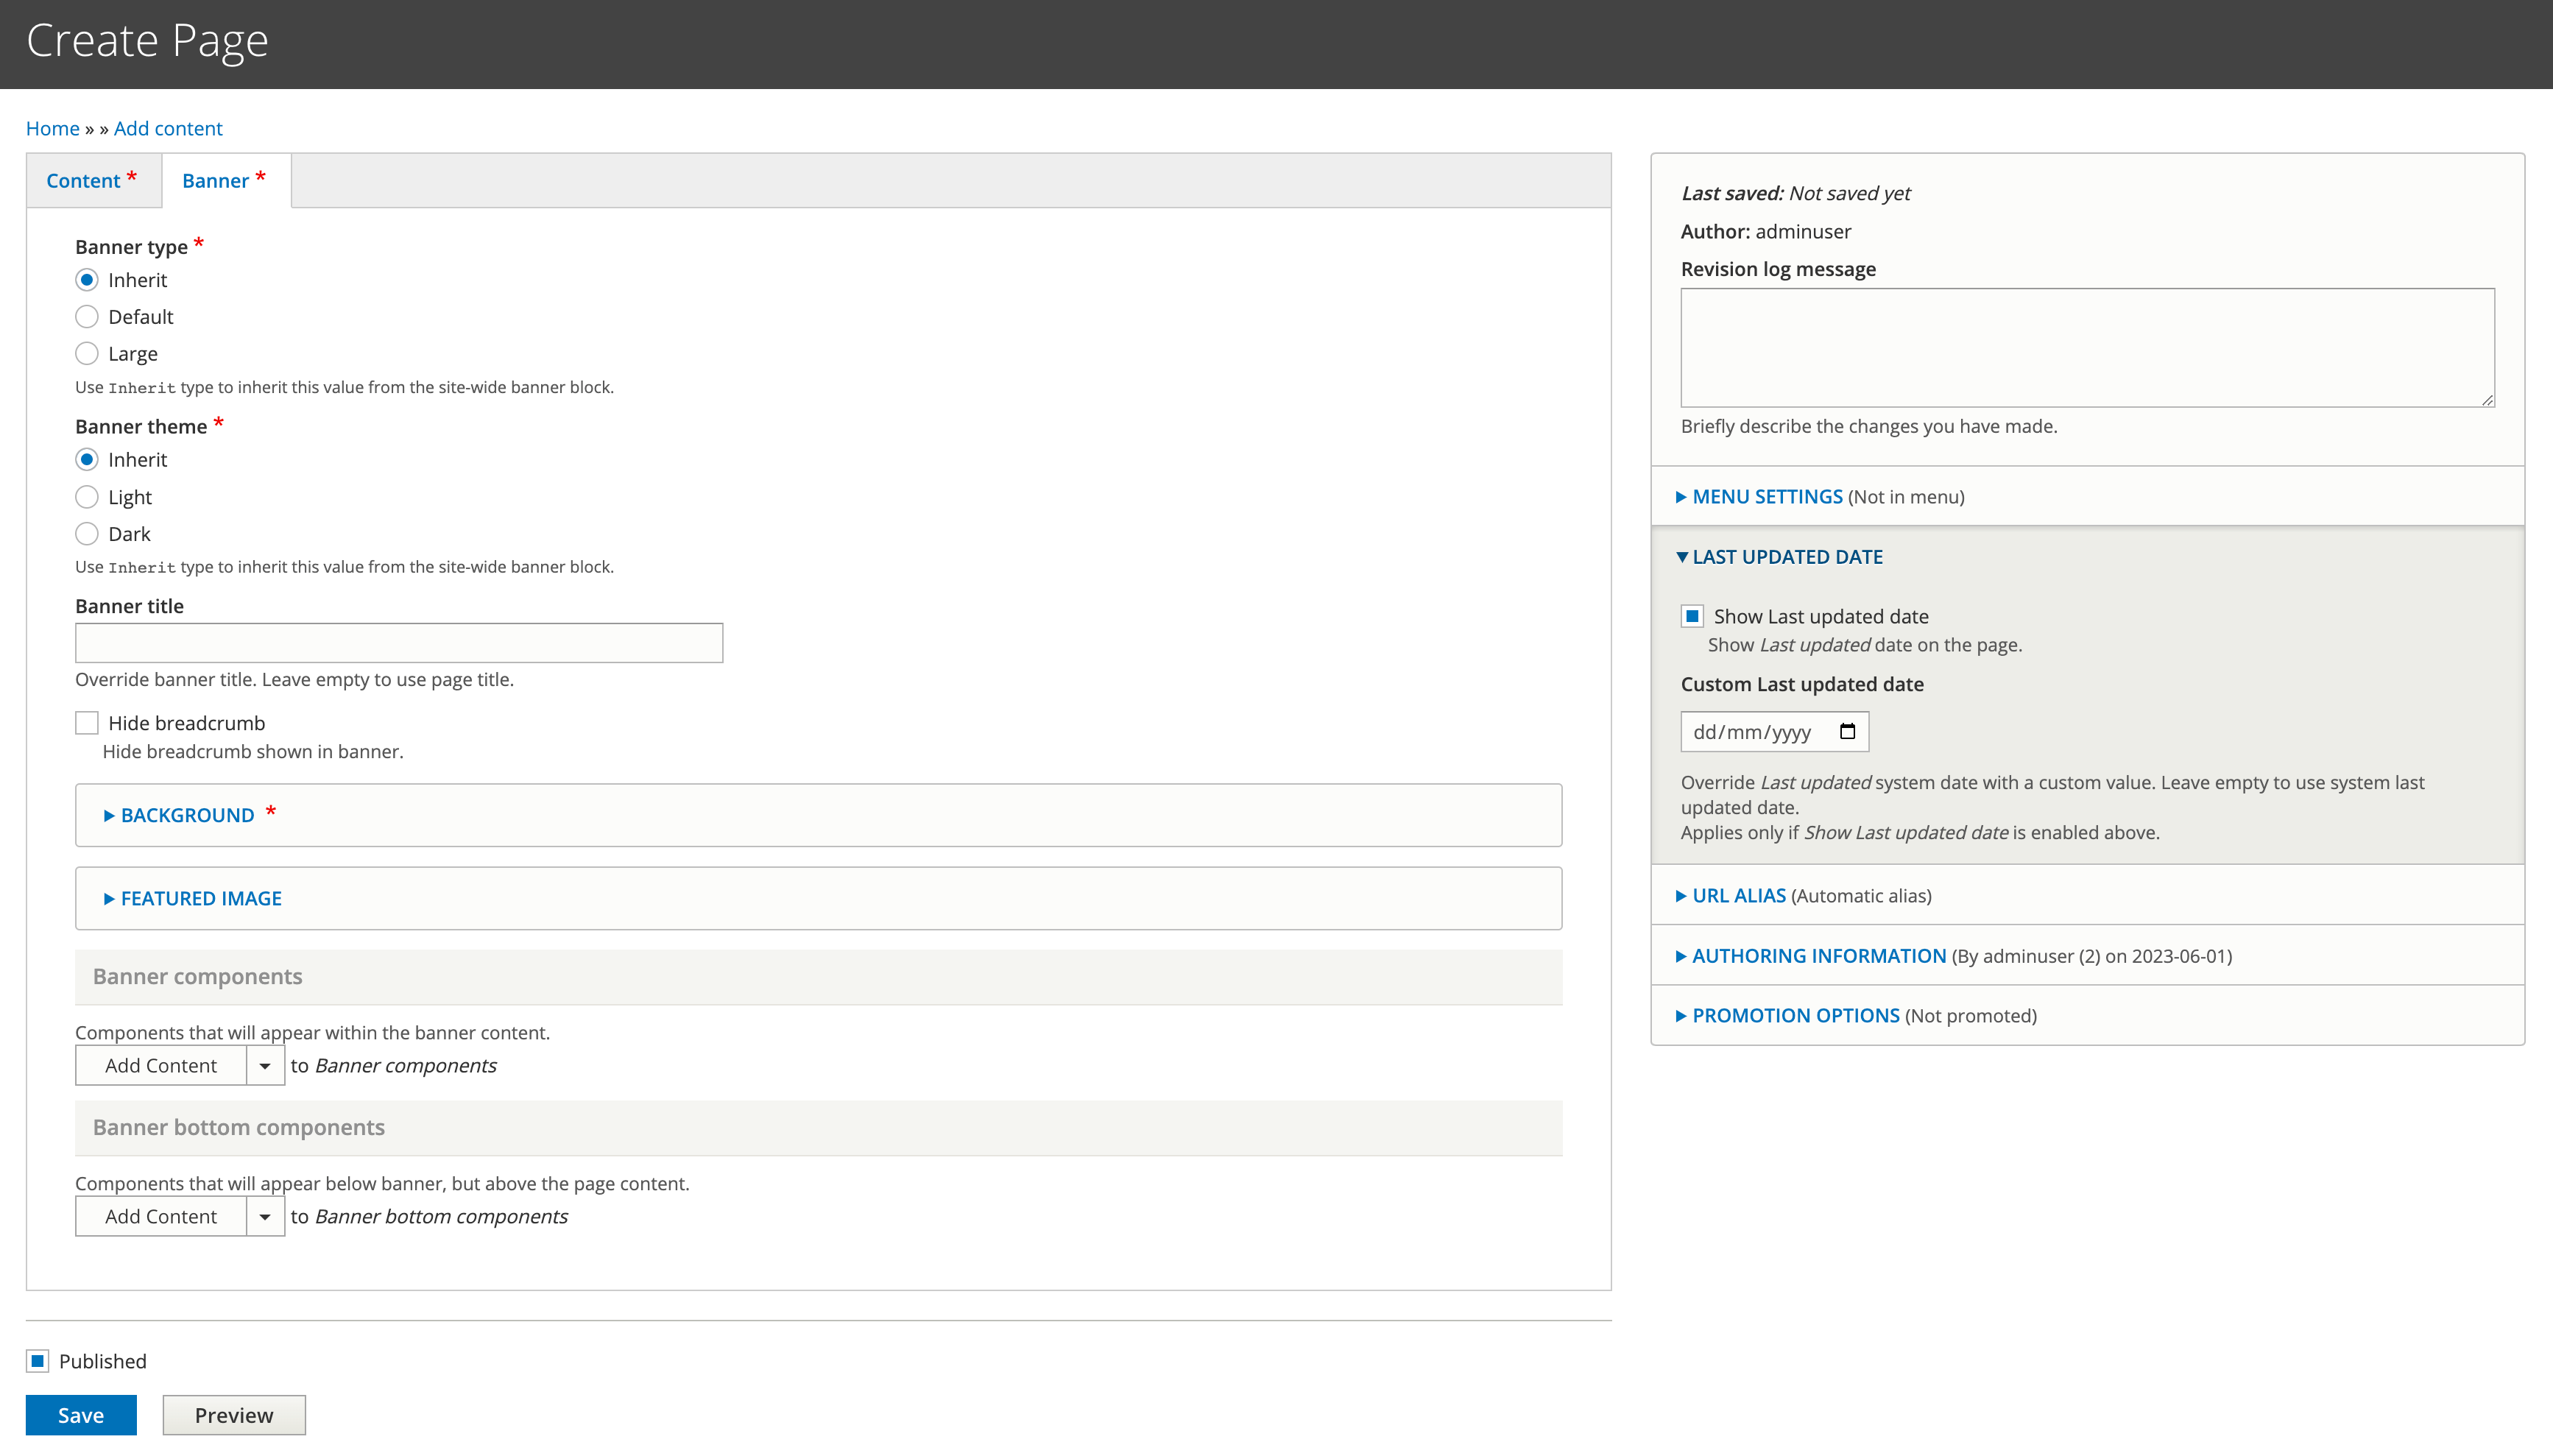Screen dimensions: 2553x1456
Task: Expand Promotion Options panel
Action: tap(1795, 1016)
